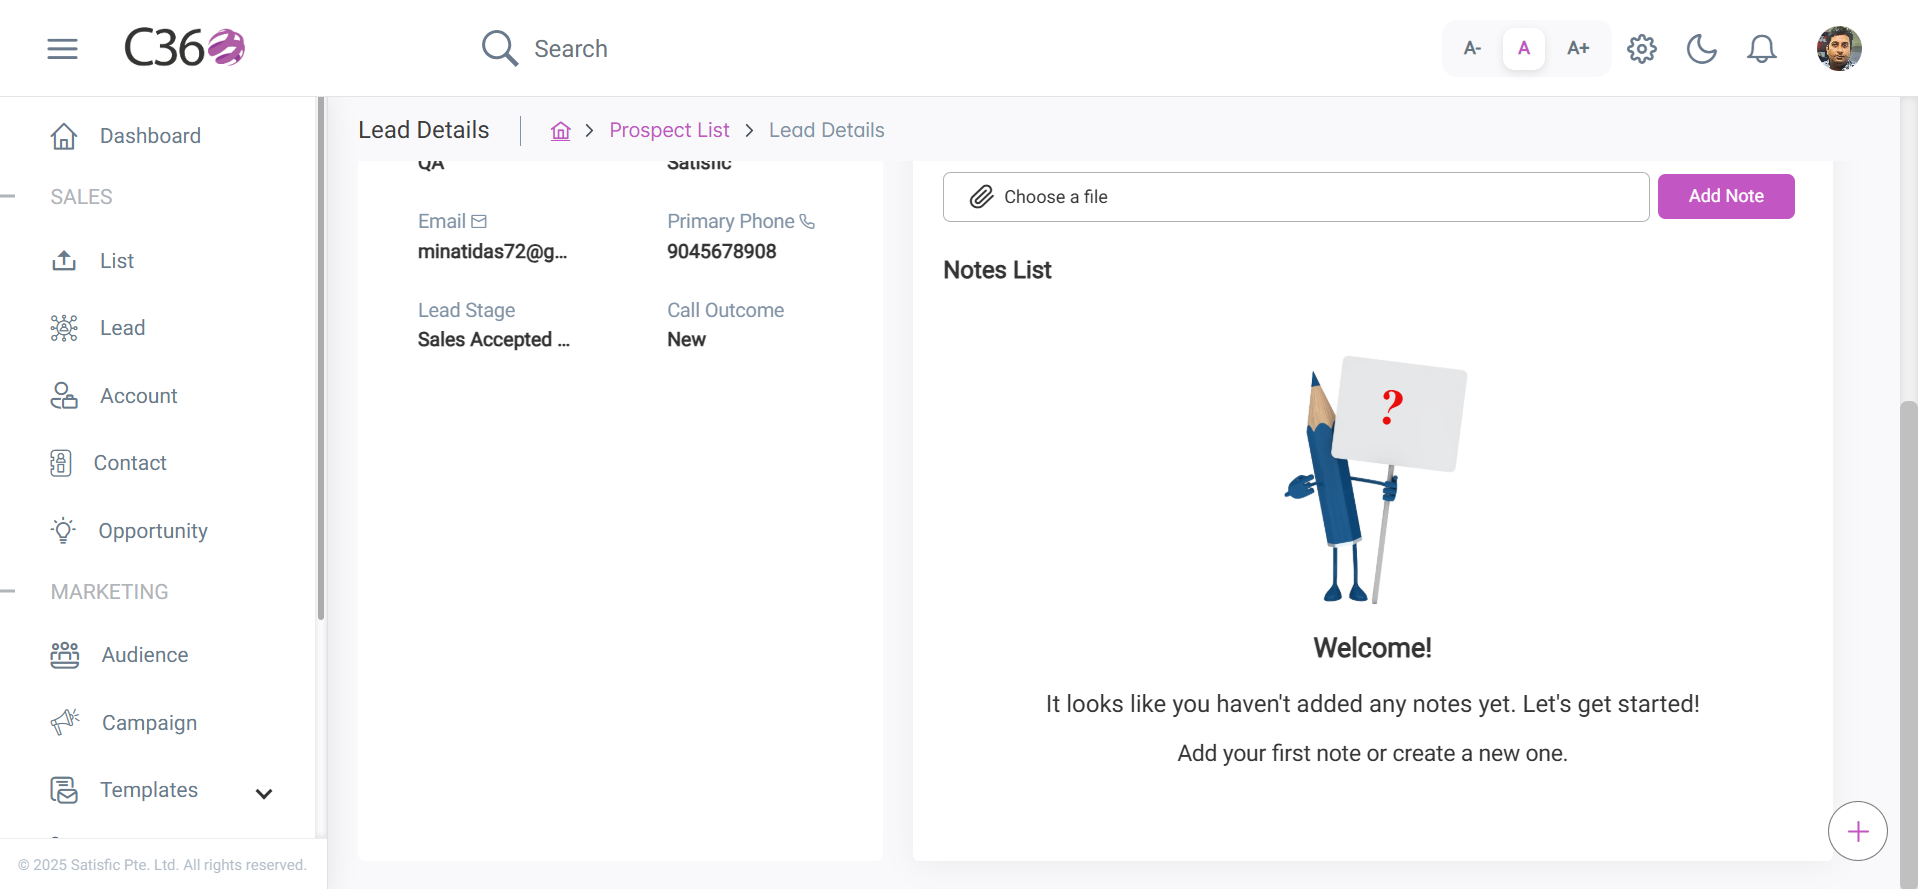Open user profile avatar
1918x889 pixels.
(x=1839, y=48)
